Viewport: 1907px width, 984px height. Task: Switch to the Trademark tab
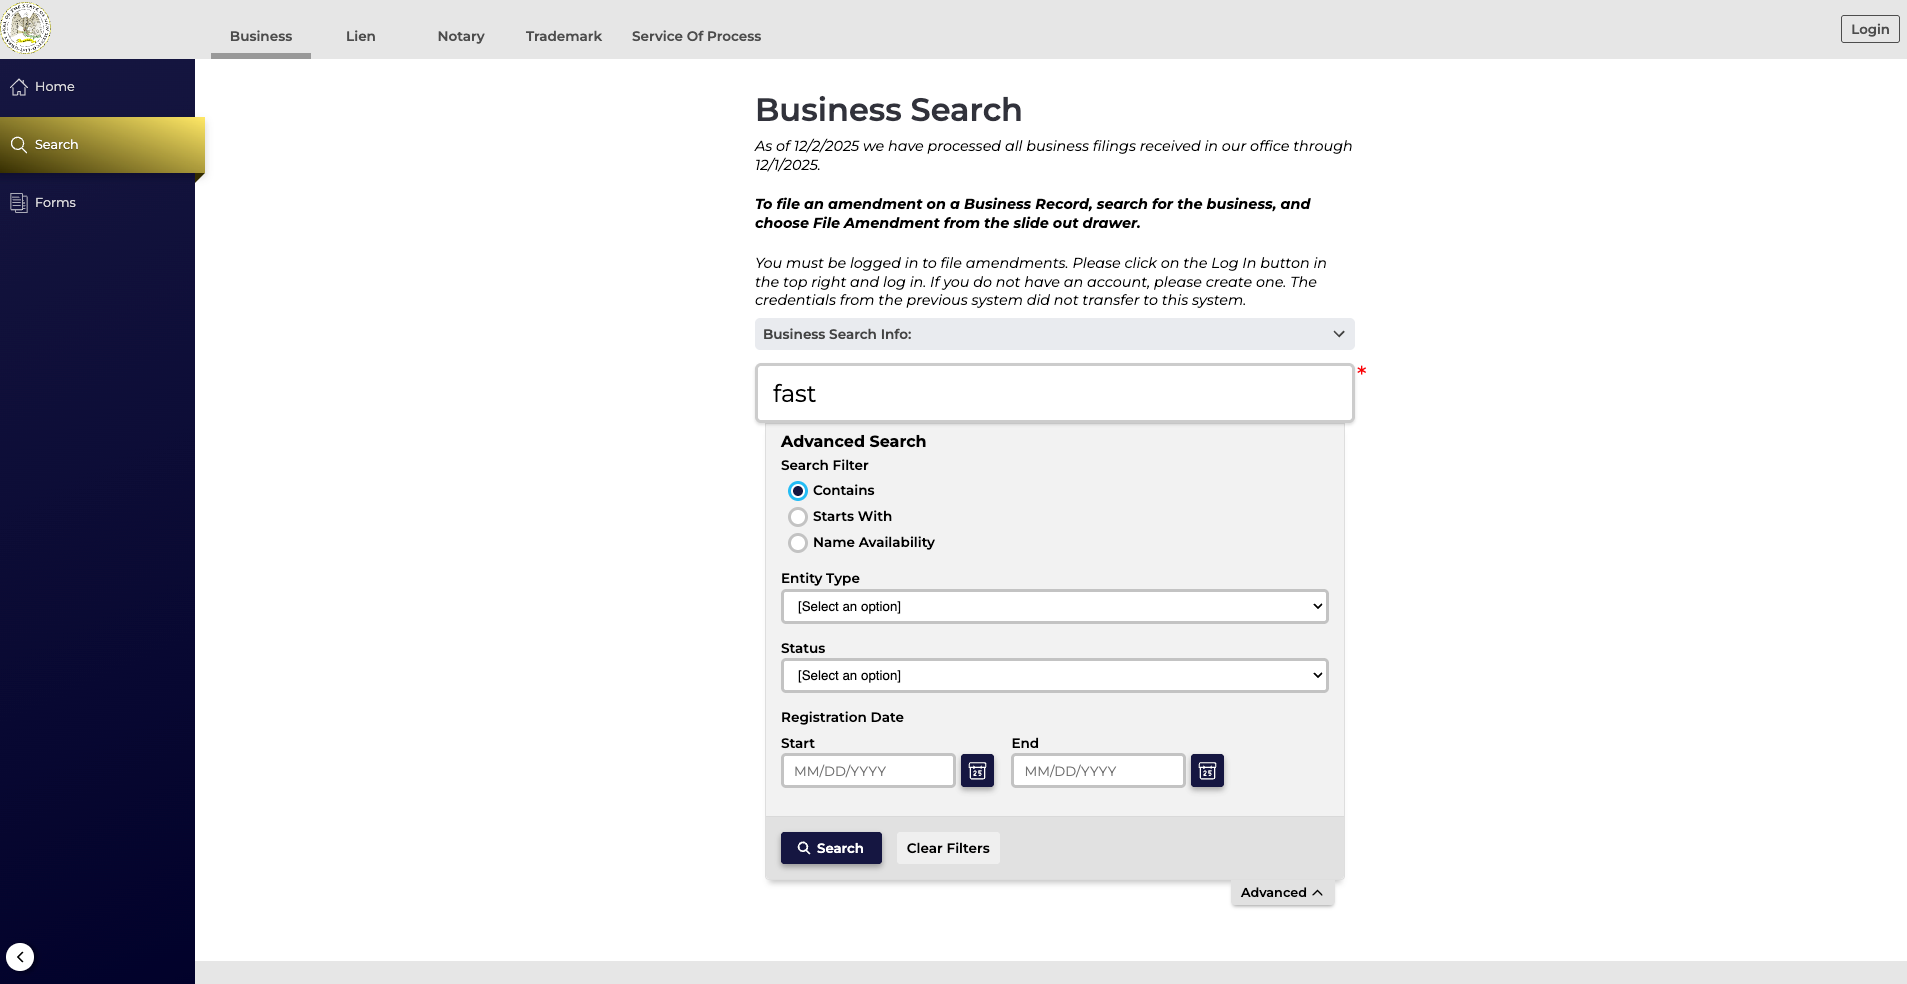(563, 36)
